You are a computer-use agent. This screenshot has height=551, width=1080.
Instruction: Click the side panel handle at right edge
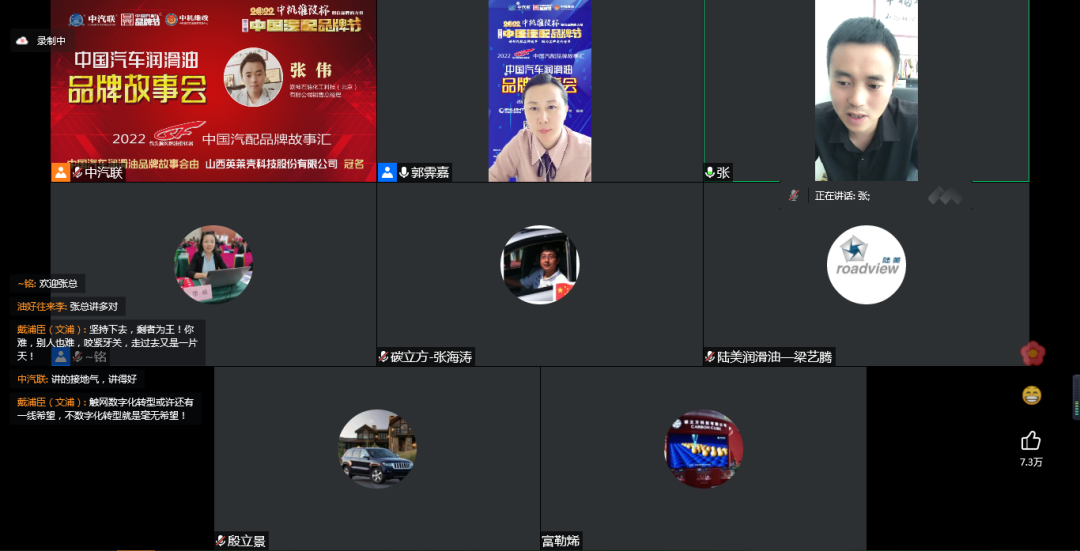(1076, 397)
